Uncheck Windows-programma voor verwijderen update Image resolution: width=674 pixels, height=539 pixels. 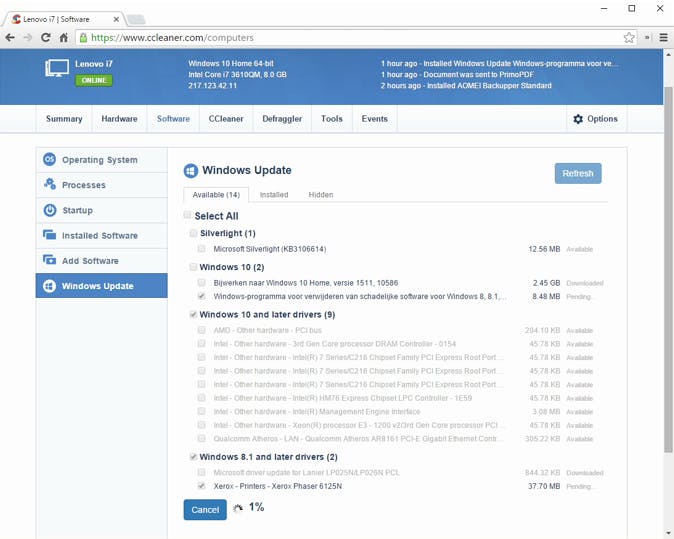[x=201, y=296]
